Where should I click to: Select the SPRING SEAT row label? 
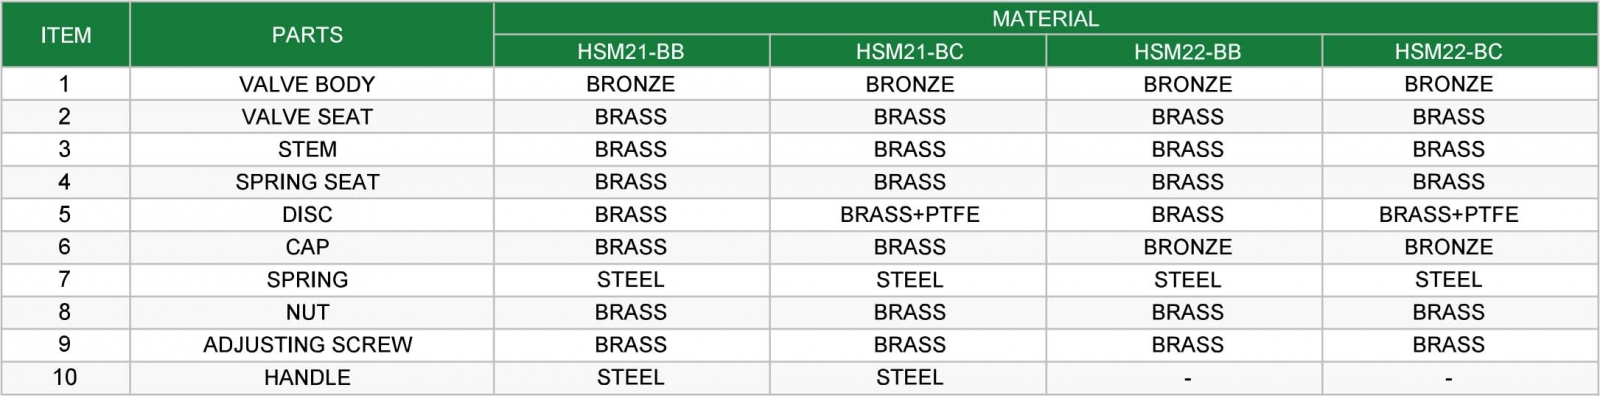point(311,182)
